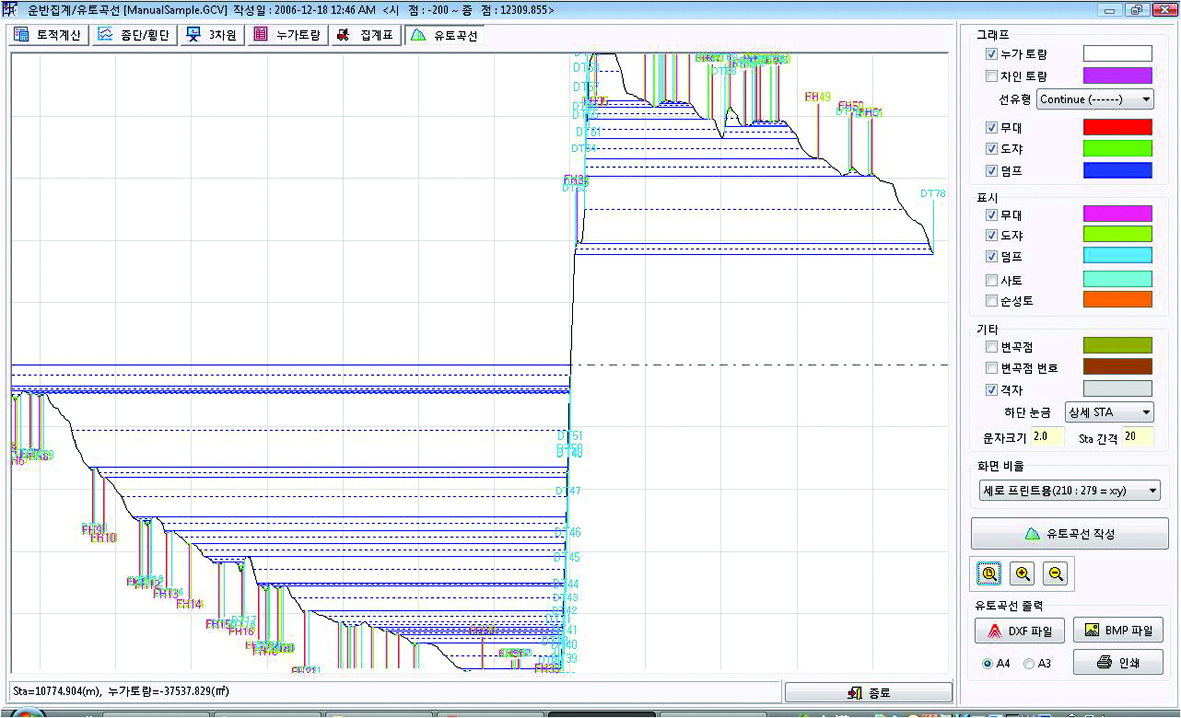Save image via BMP 파일 button
Image resolution: width=1181 pixels, height=718 pixels.
tap(1118, 631)
